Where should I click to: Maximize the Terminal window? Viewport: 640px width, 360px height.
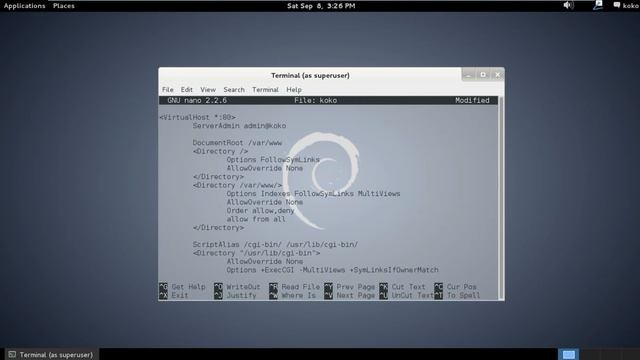click(483, 75)
